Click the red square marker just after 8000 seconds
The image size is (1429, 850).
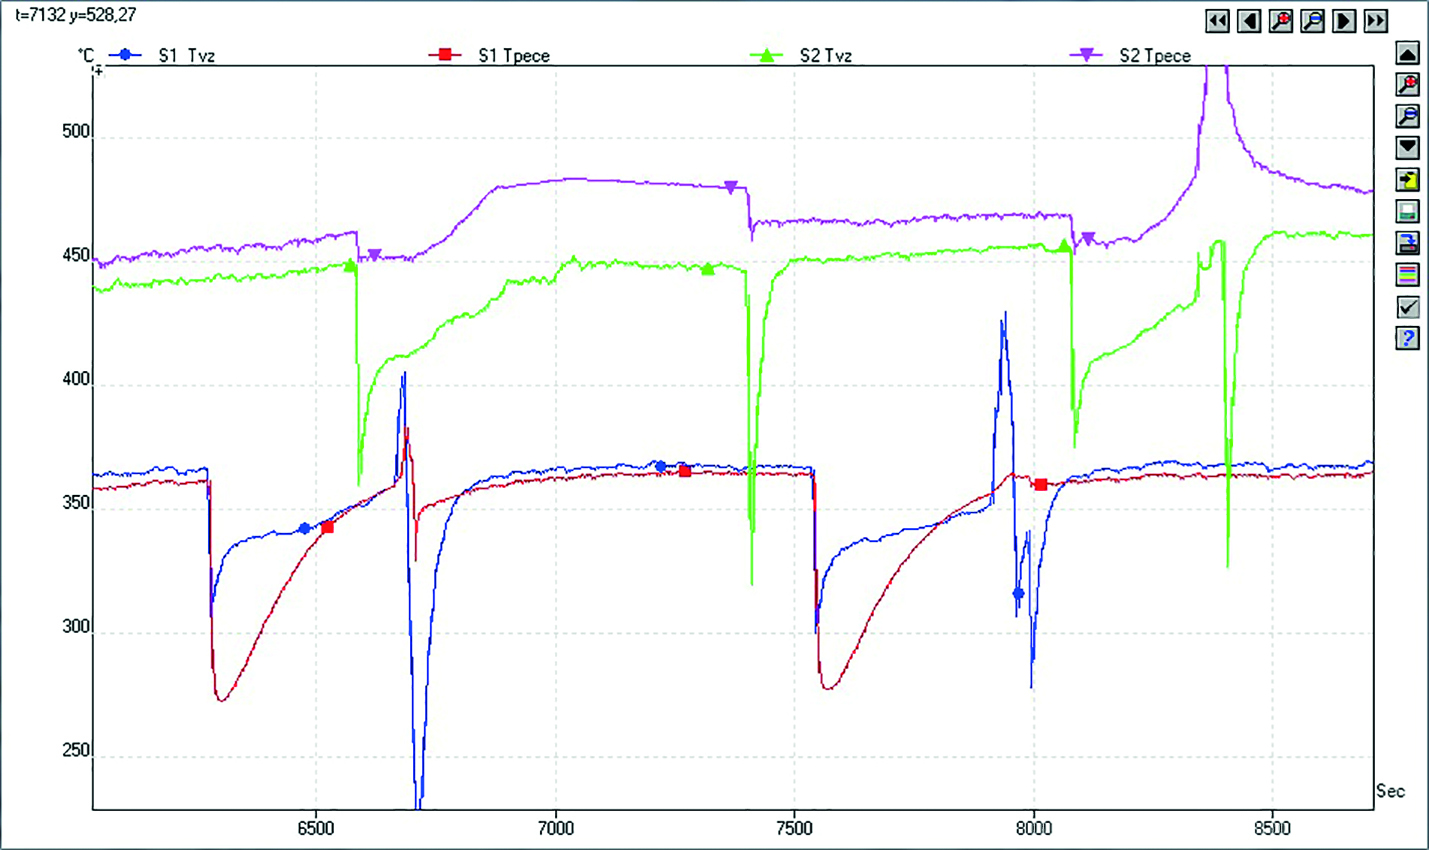click(x=1041, y=485)
